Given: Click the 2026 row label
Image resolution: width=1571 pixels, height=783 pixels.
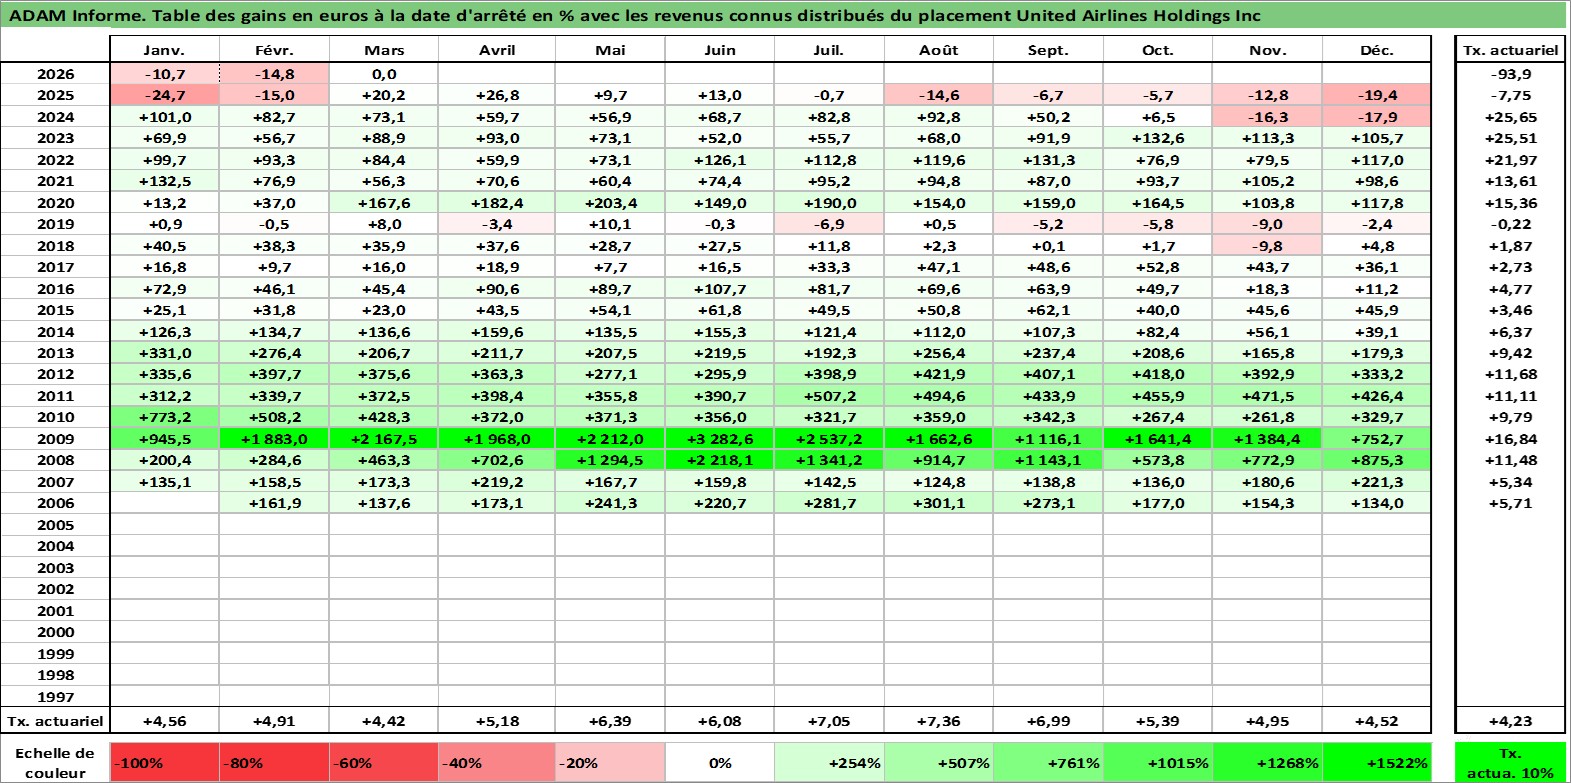Looking at the screenshot, I should tap(56, 74).
